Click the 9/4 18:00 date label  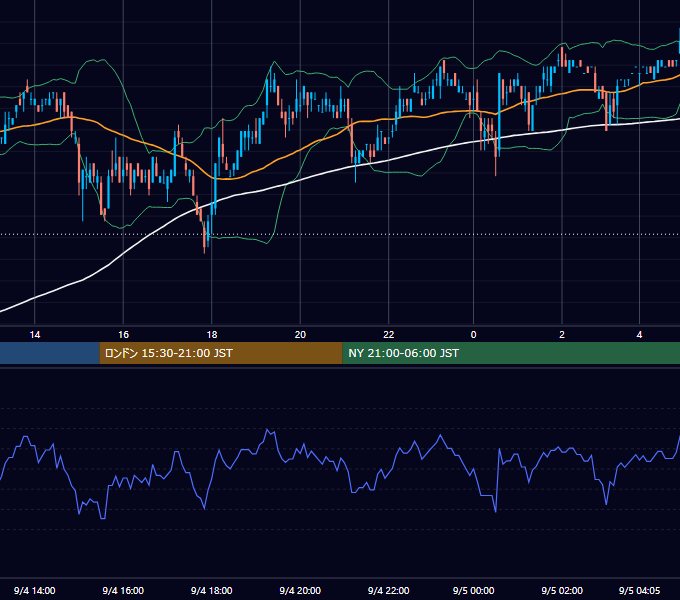[x=212, y=590]
